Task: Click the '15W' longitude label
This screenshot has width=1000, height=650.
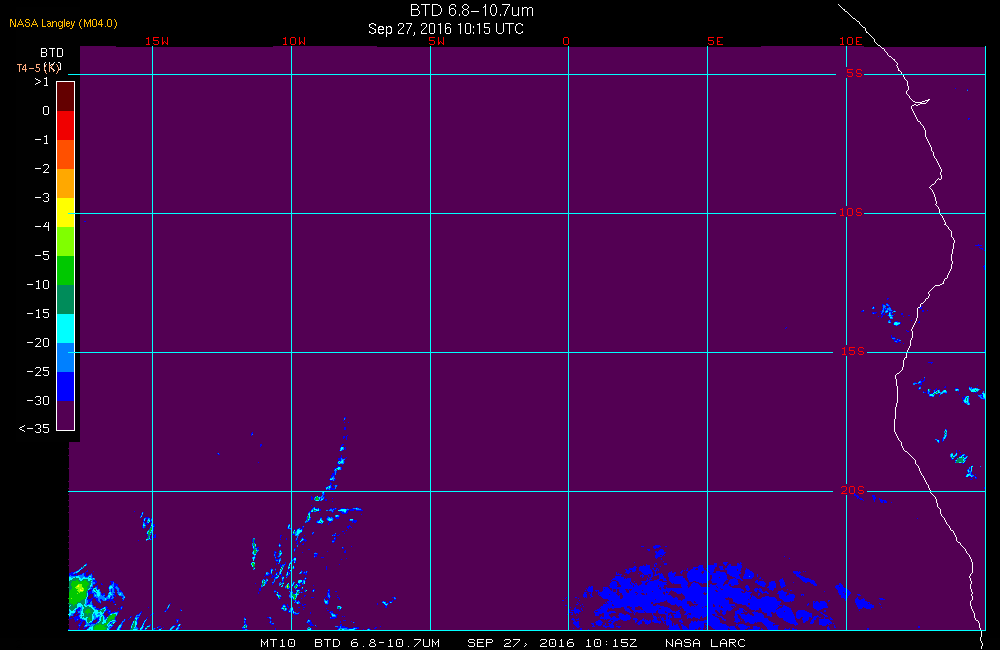Action: pyautogui.click(x=157, y=41)
